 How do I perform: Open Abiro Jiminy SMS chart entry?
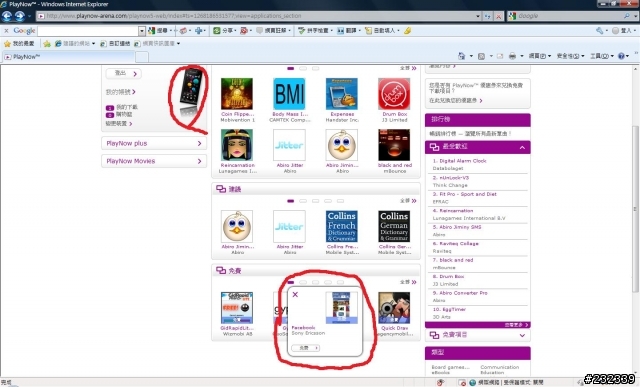(460, 227)
